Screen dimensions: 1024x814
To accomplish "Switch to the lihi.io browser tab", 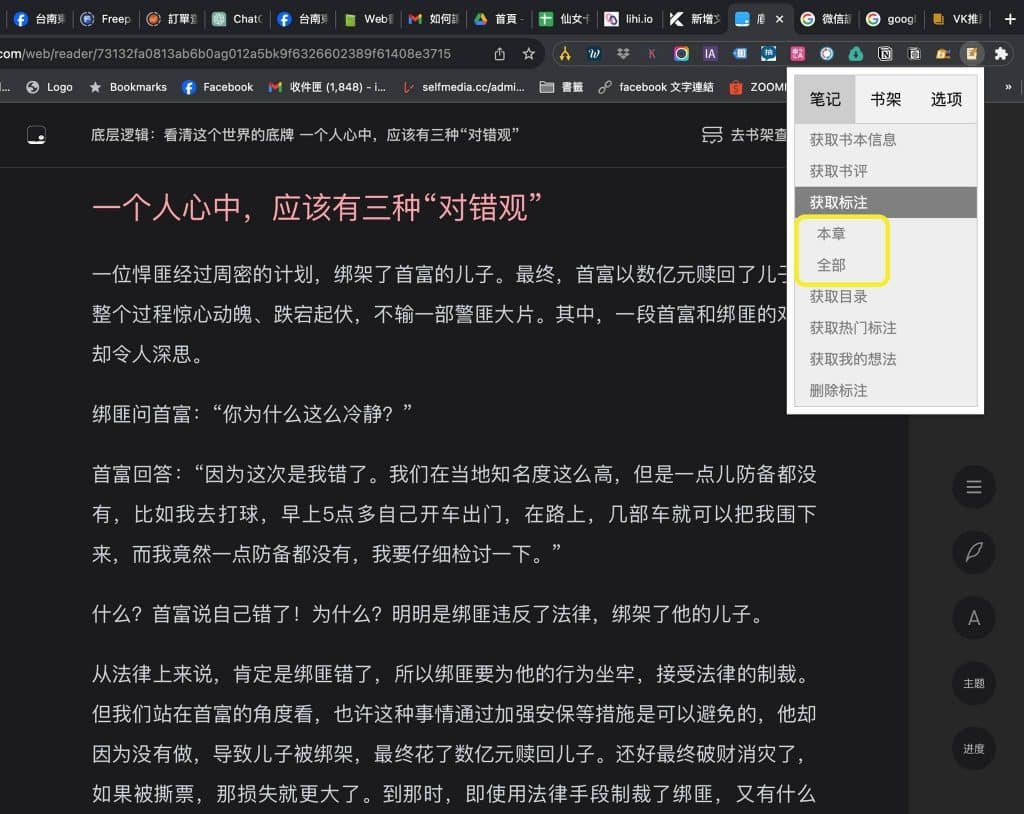I will tap(628, 19).
